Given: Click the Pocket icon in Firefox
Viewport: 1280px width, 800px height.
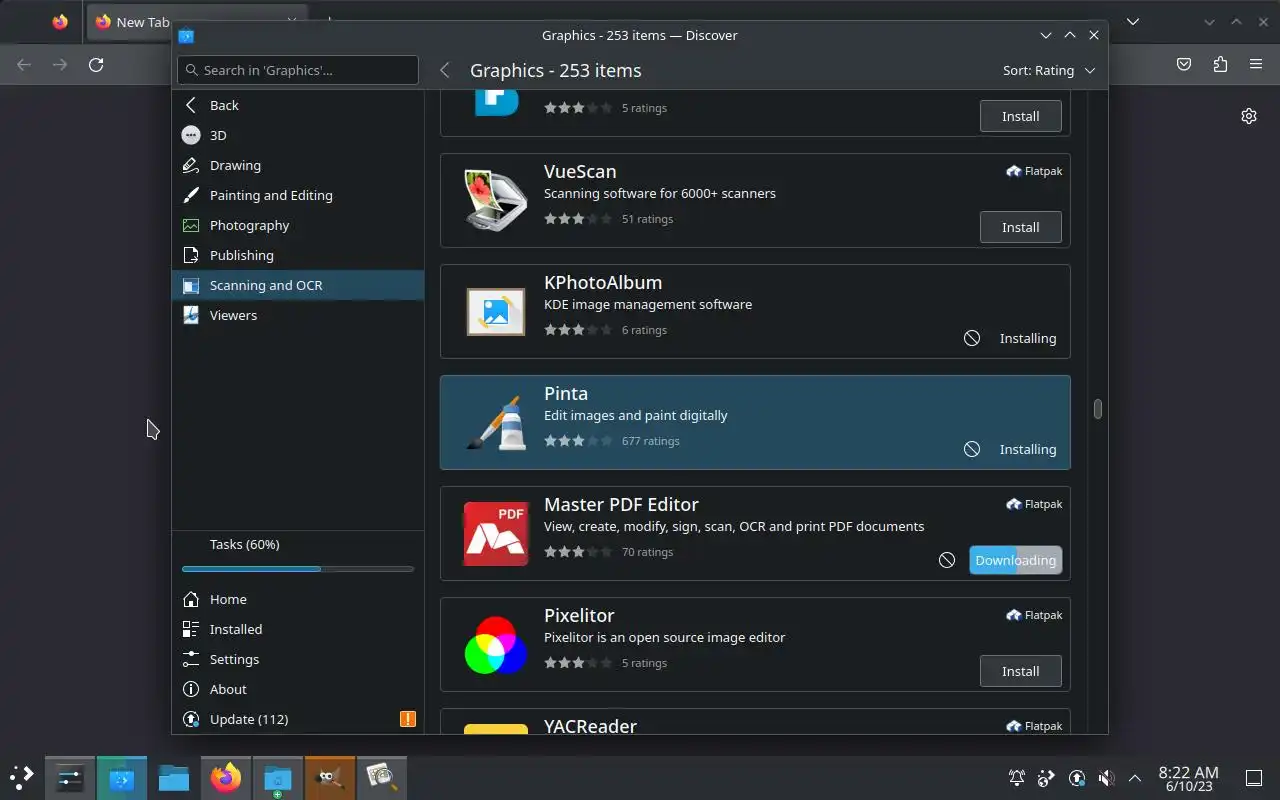Looking at the screenshot, I should [1184, 64].
